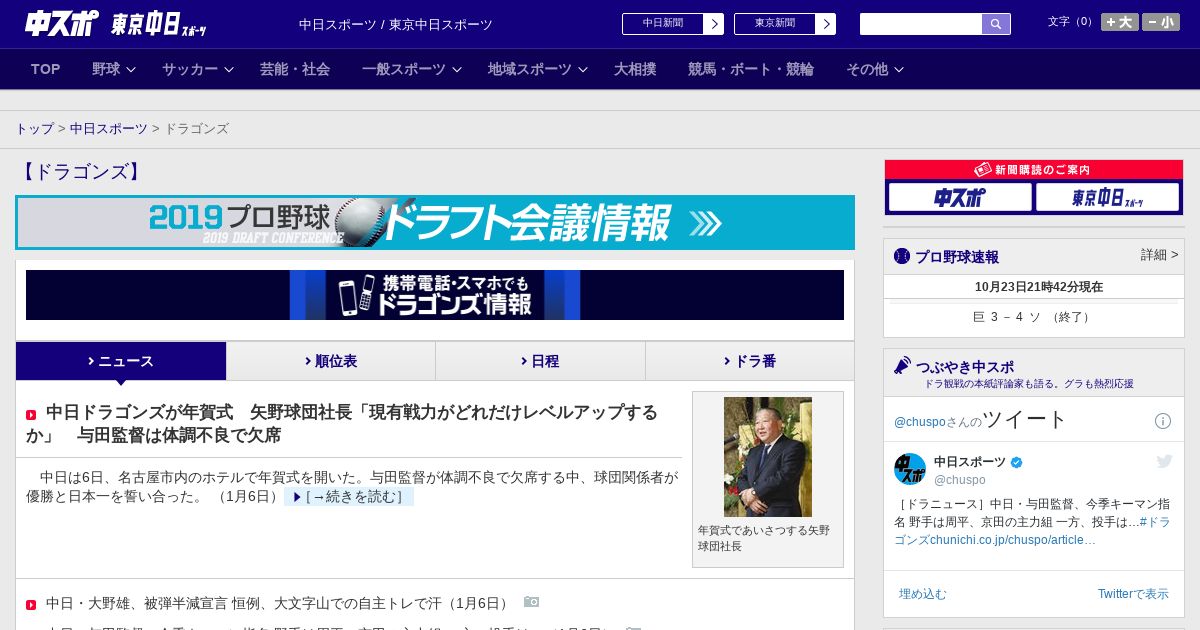
Task: Click into the header search field
Action: [x=921, y=24]
